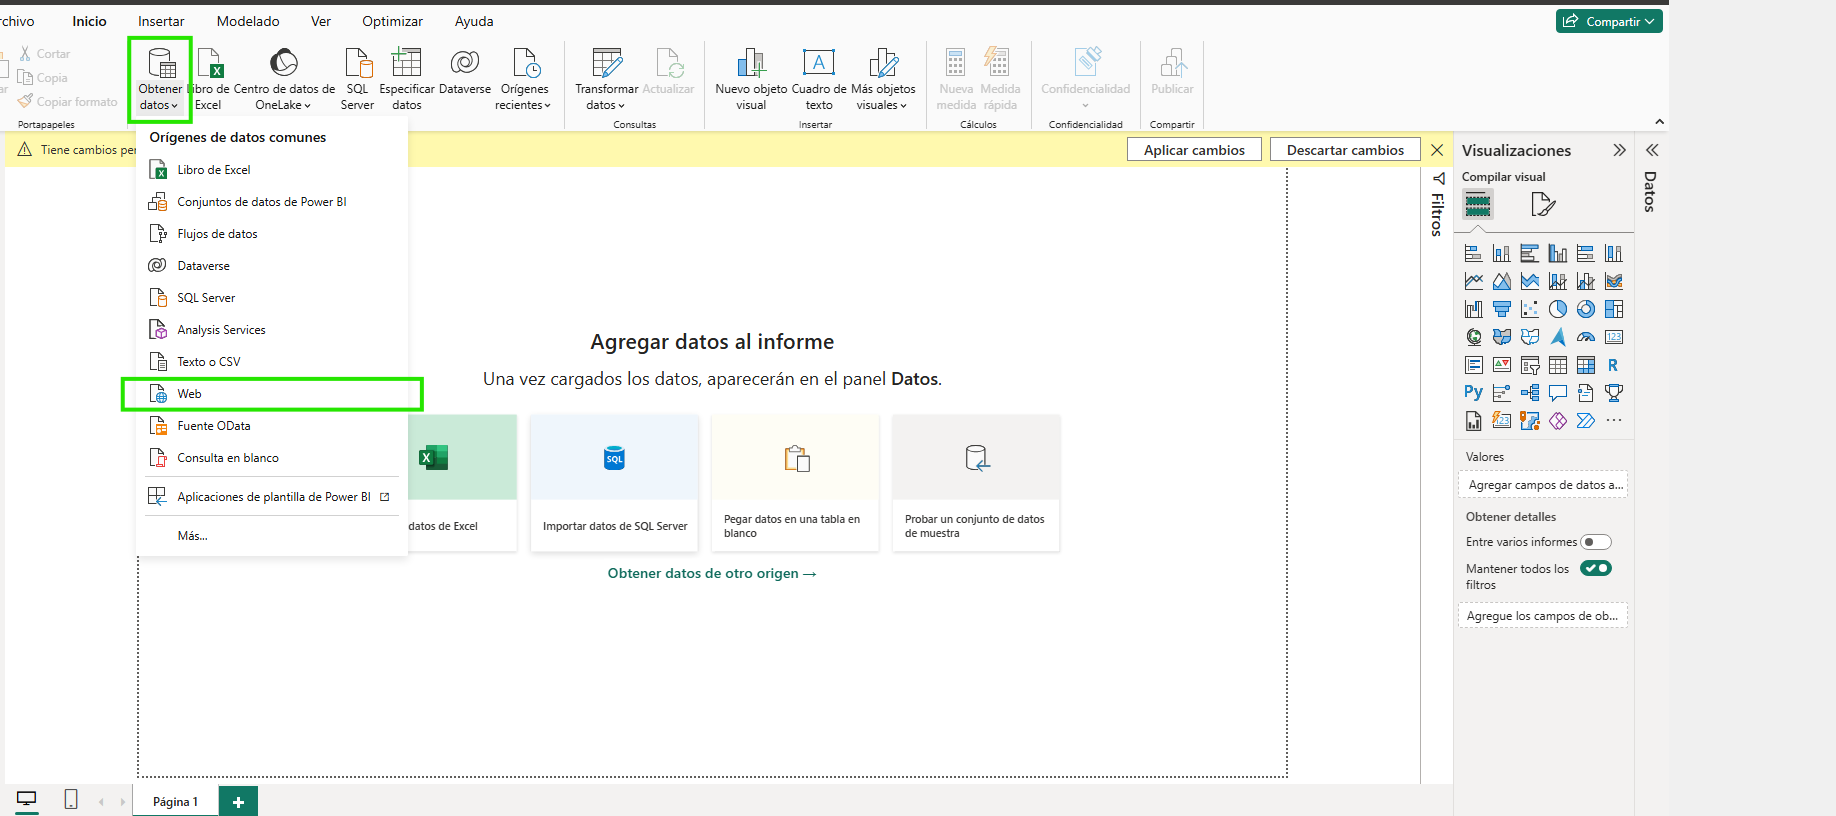The image size is (1836, 816).
Task: Select the R script visual icon
Action: point(1613,365)
